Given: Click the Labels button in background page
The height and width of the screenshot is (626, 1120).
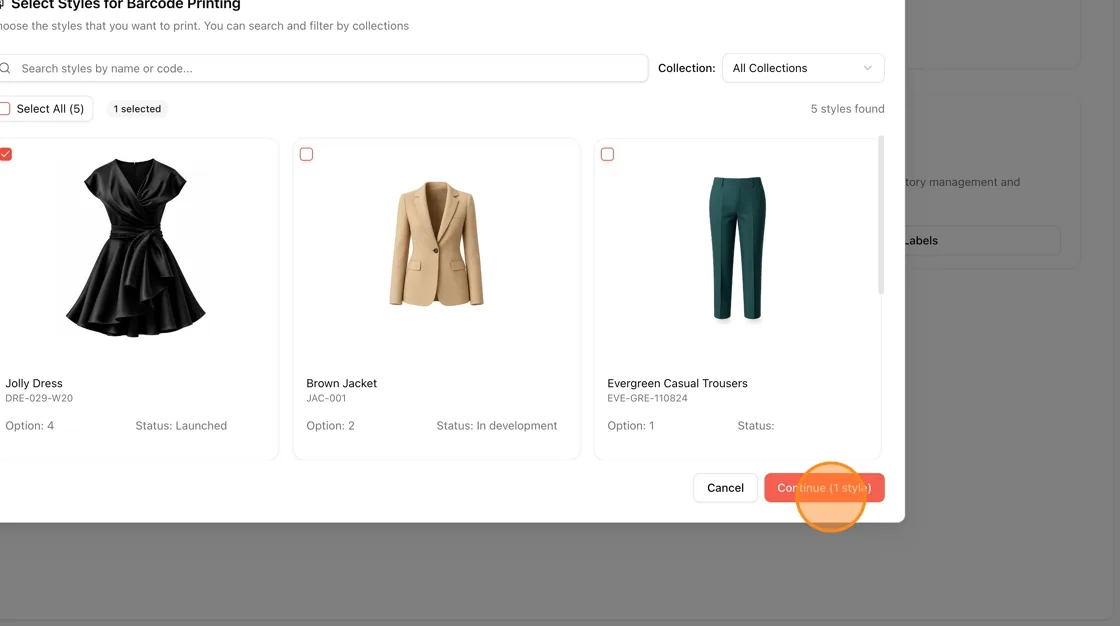Looking at the screenshot, I should pyautogui.click(x=982, y=241).
